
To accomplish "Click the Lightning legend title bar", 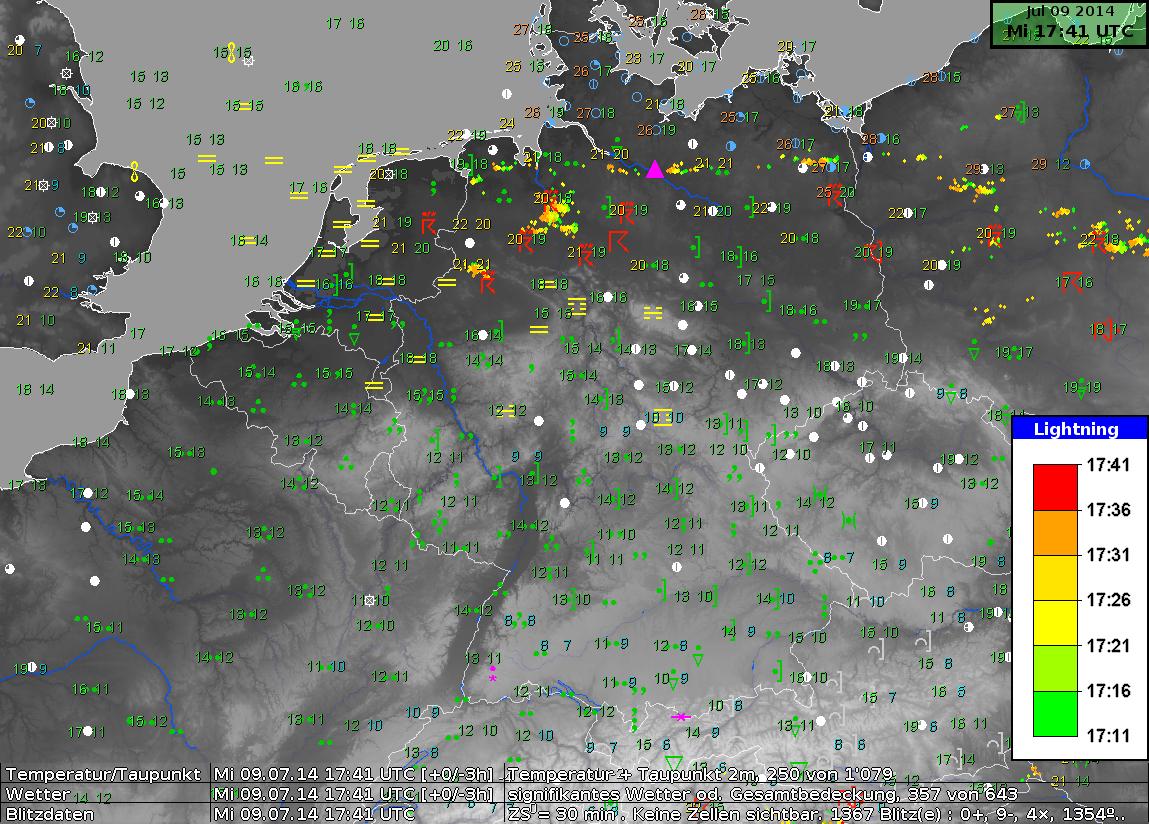I will (1079, 429).
